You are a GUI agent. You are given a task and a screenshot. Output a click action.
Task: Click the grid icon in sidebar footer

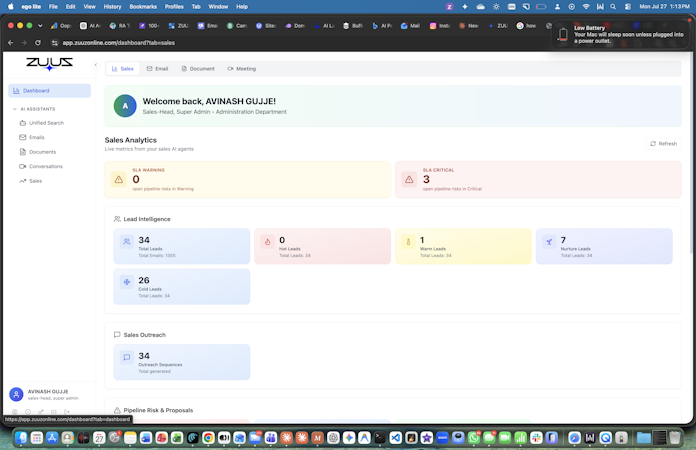click(x=54, y=412)
